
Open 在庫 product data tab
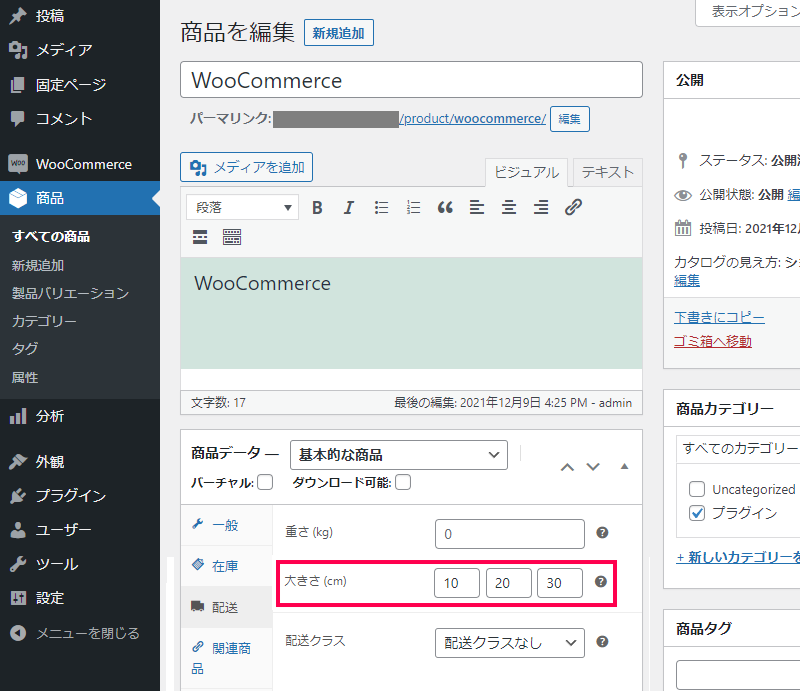tap(227, 566)
